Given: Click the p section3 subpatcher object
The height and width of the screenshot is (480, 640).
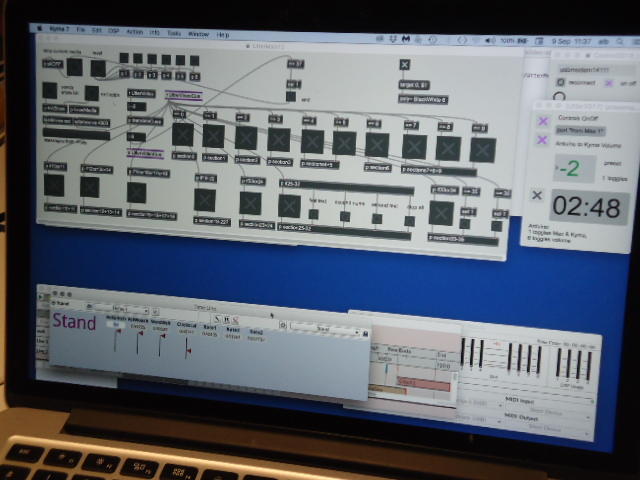Looking at the screenshot, I should (280, 162).
